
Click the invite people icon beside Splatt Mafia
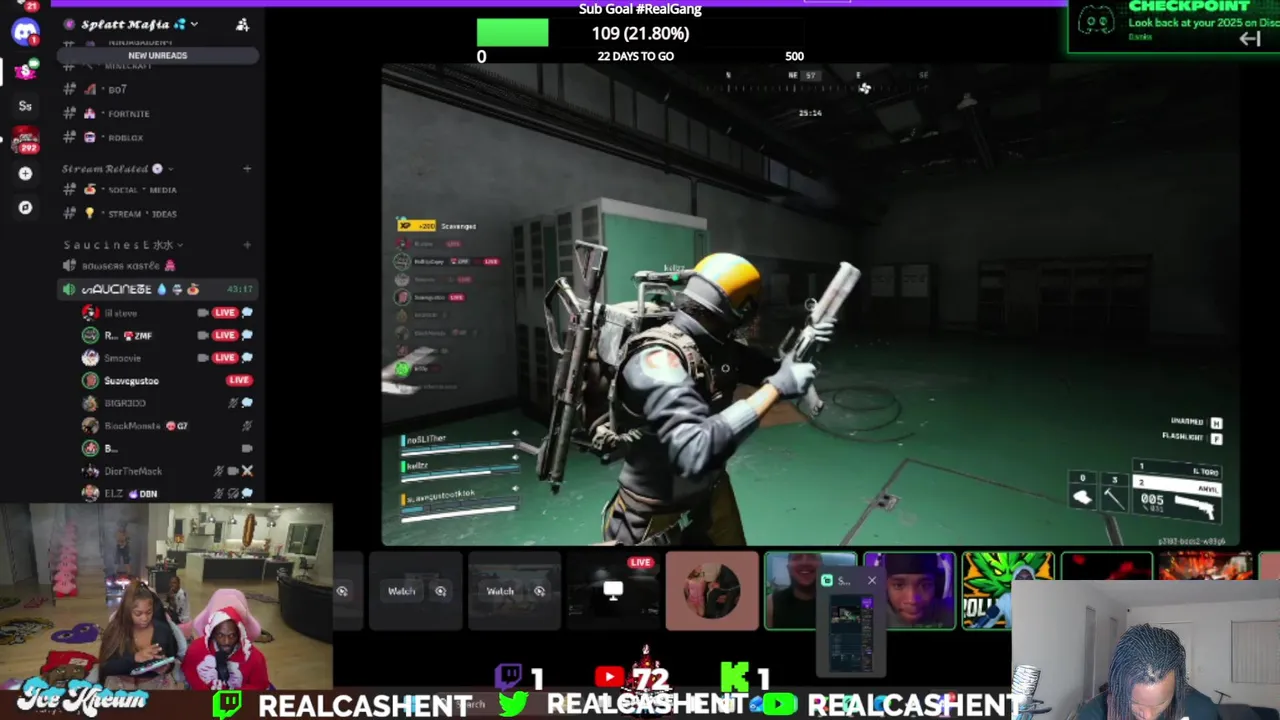click(242, 24)
